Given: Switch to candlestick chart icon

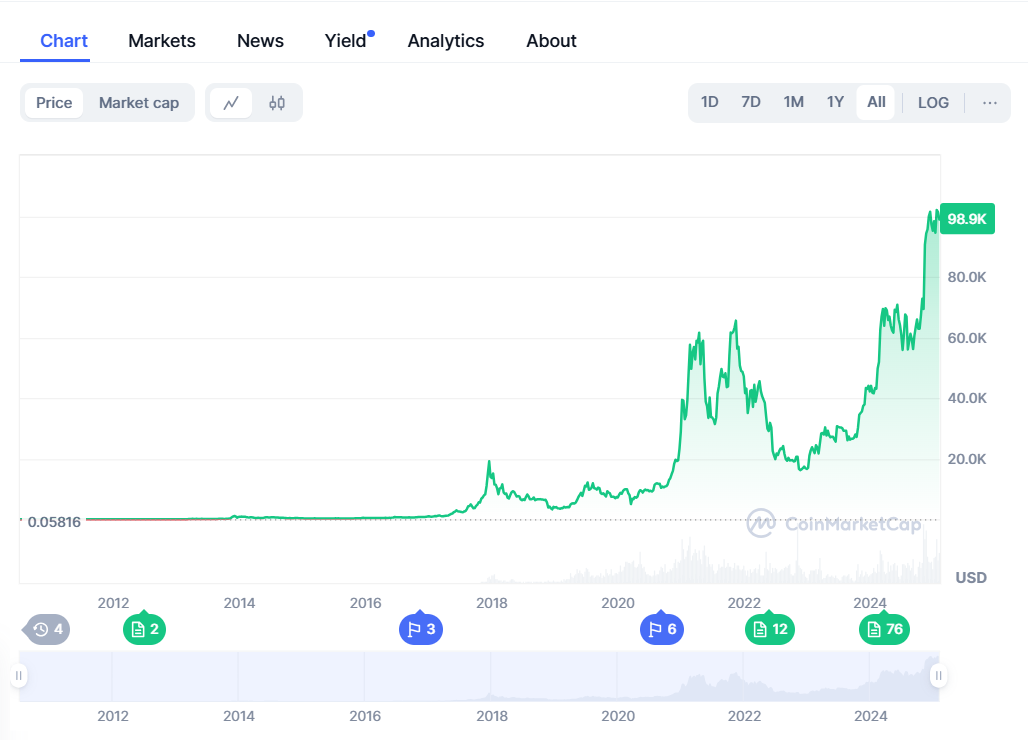Looking at the screenshot, I should pos(277,103).
